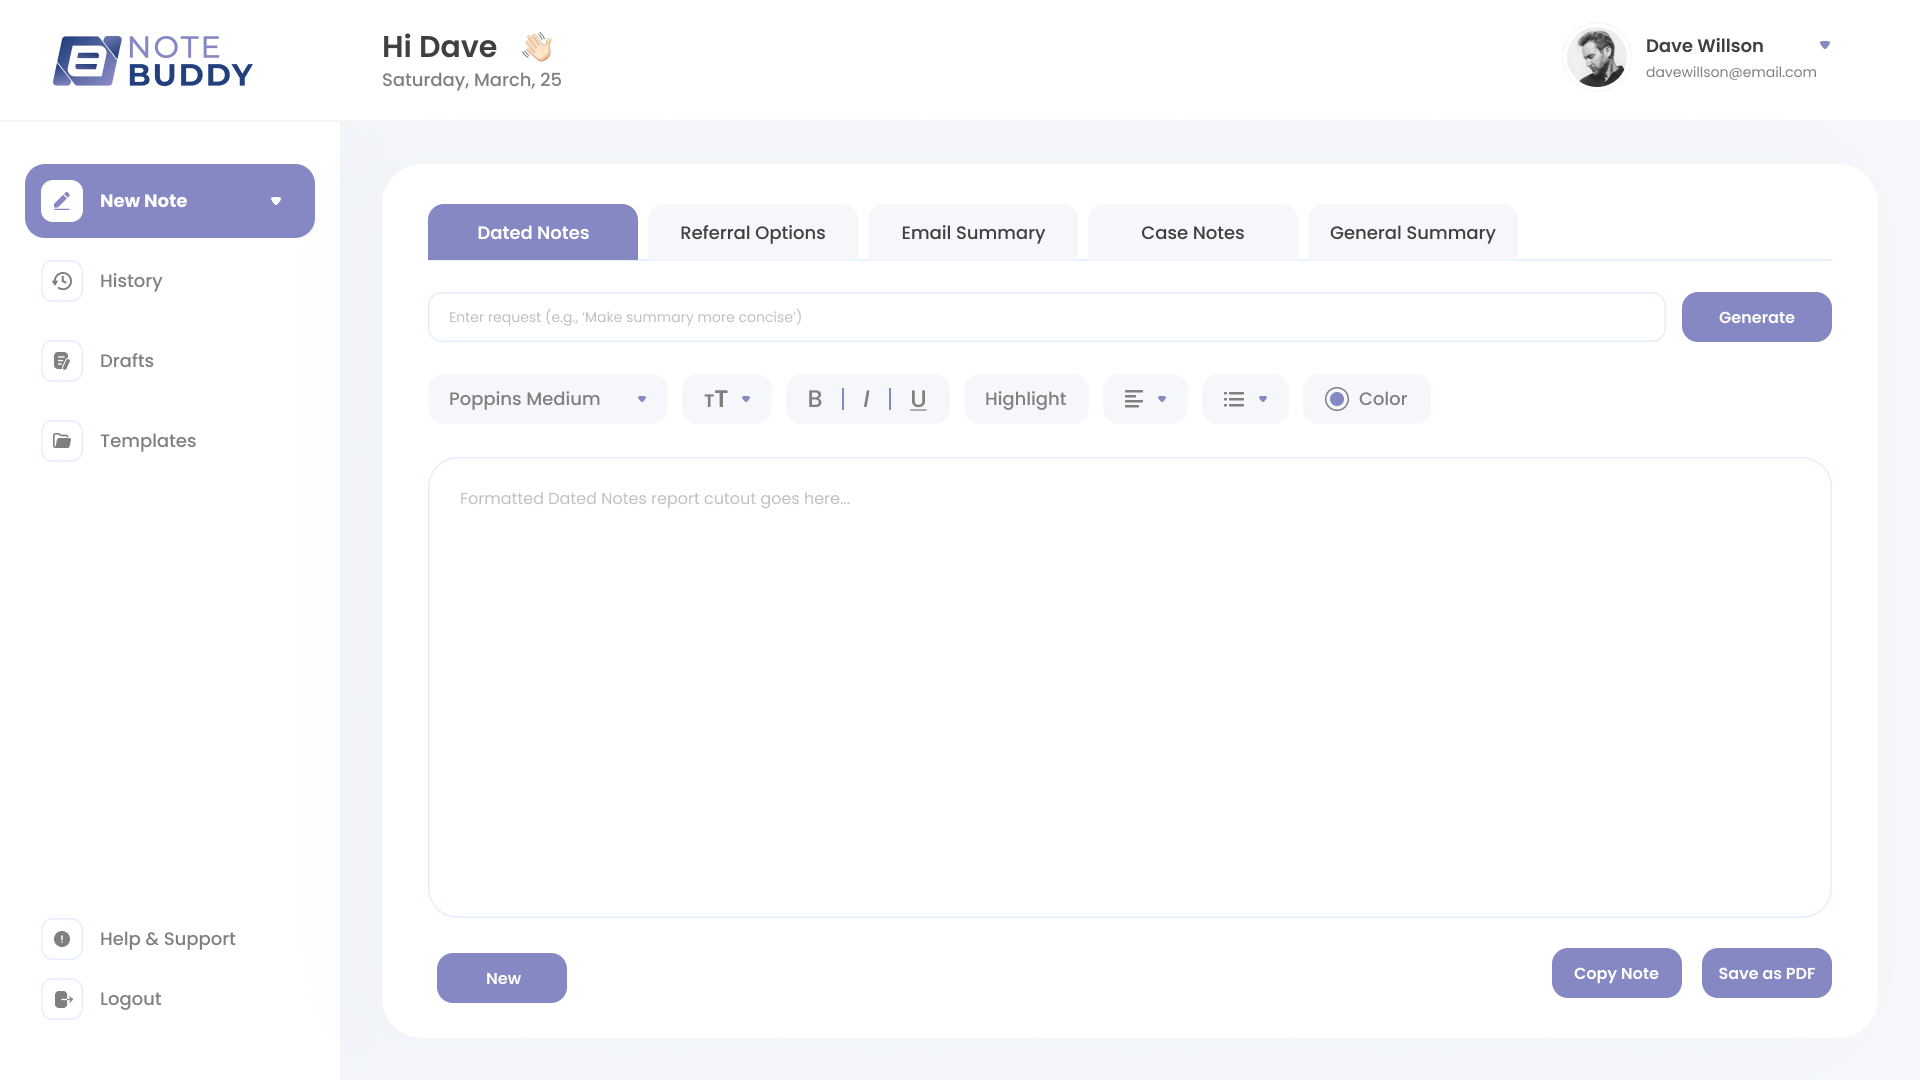1920x1080 pixels.
Task: Click the History clock icon
Action: 62,281
